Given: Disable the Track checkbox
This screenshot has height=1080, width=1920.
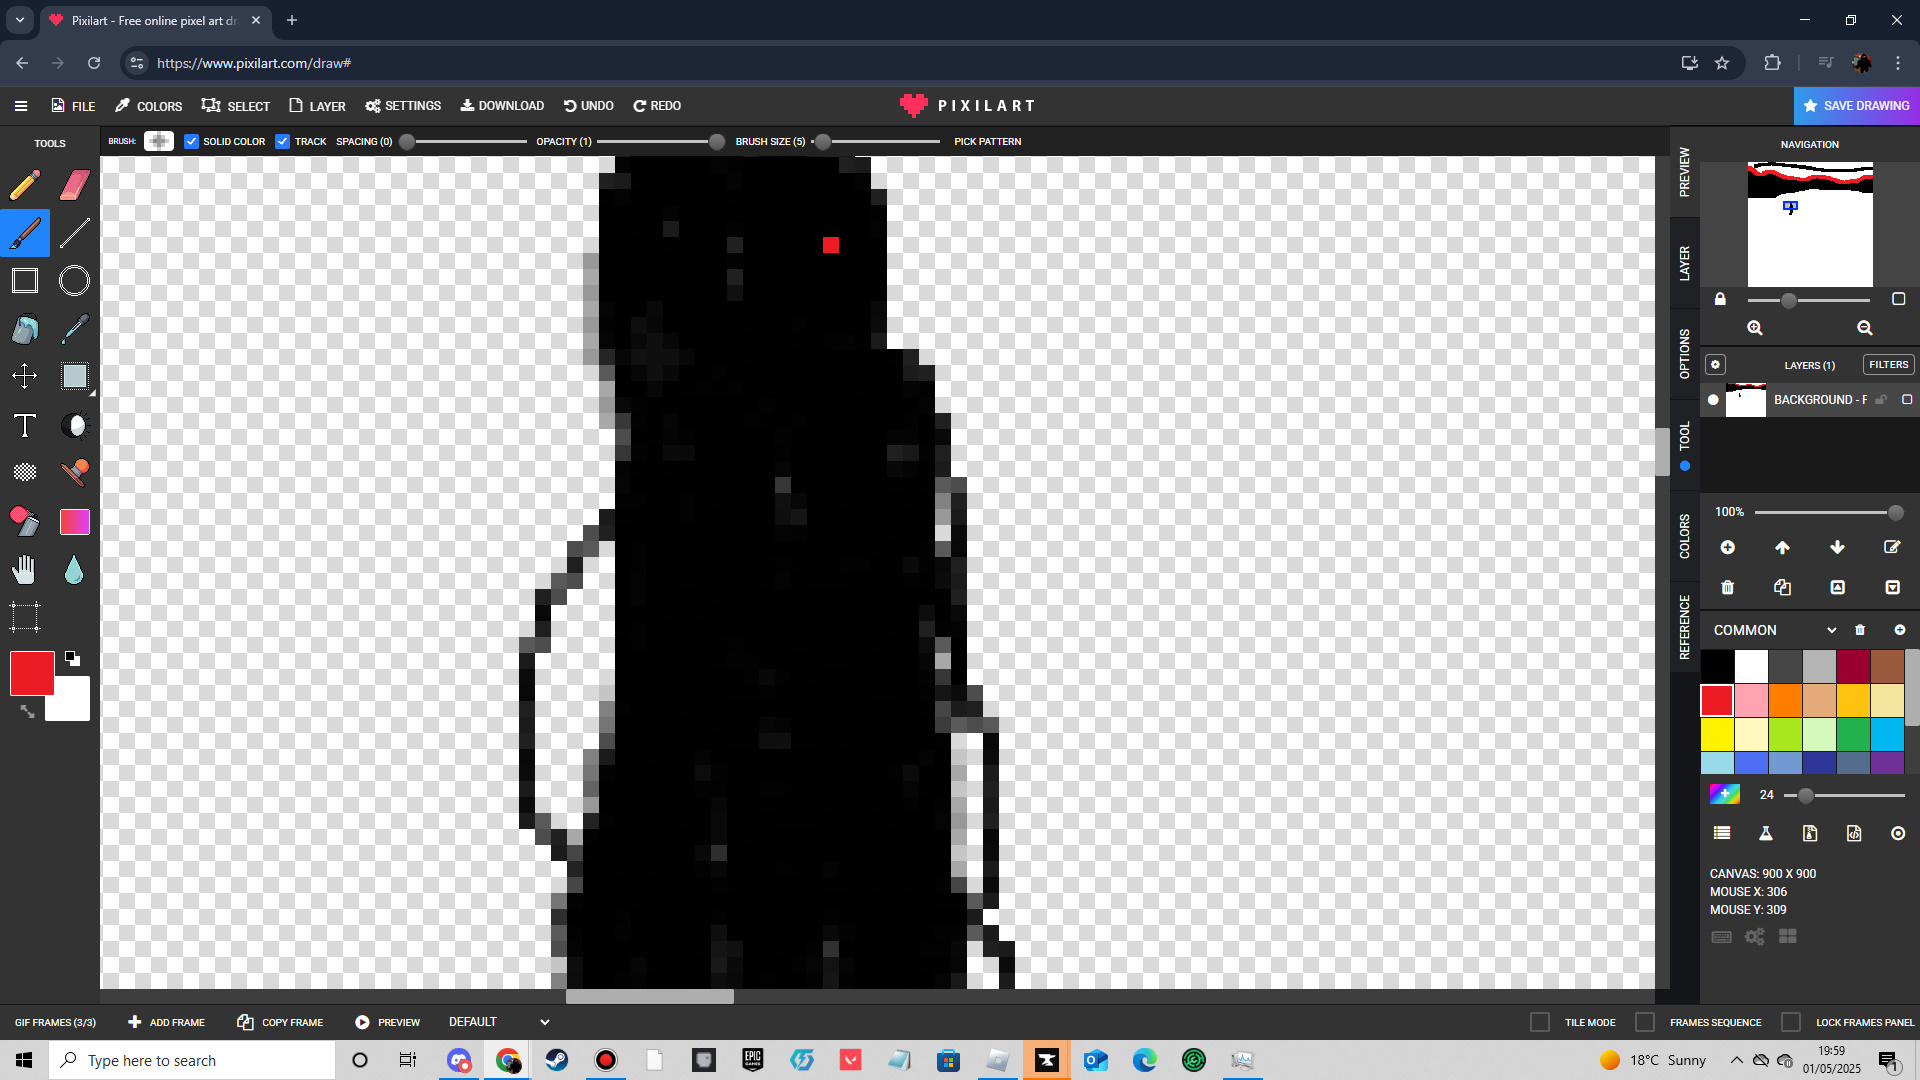Looking at the screenshot, I should tap(283, 141).
